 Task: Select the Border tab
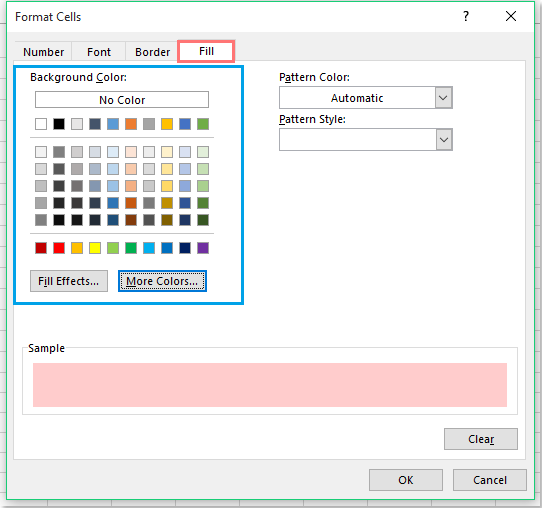[152, 52]
